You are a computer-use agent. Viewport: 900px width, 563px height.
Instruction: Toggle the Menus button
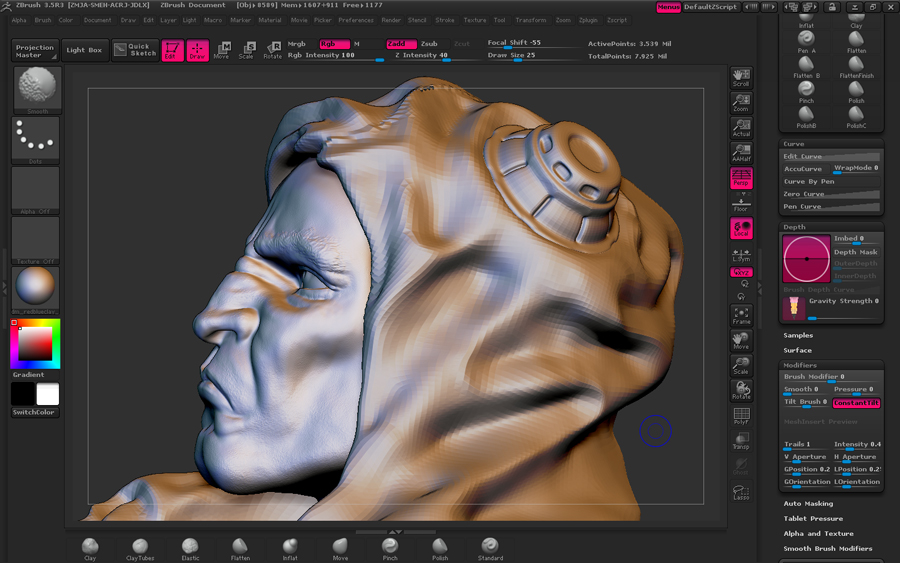click(668, 7)
